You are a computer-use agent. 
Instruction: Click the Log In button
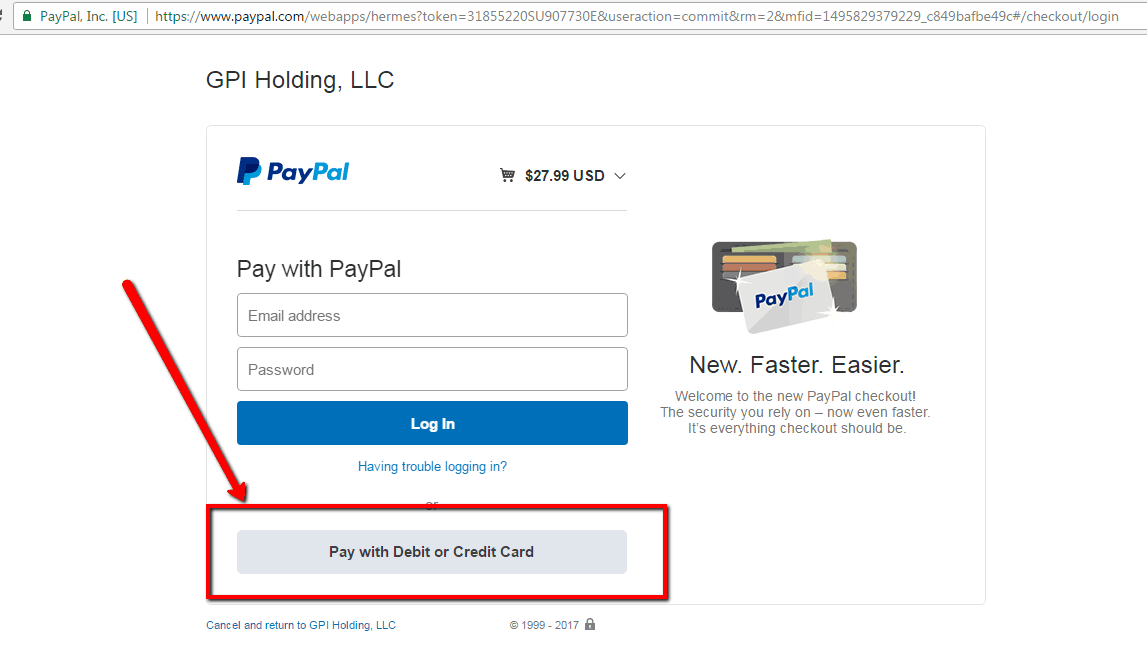pos(432,423)
